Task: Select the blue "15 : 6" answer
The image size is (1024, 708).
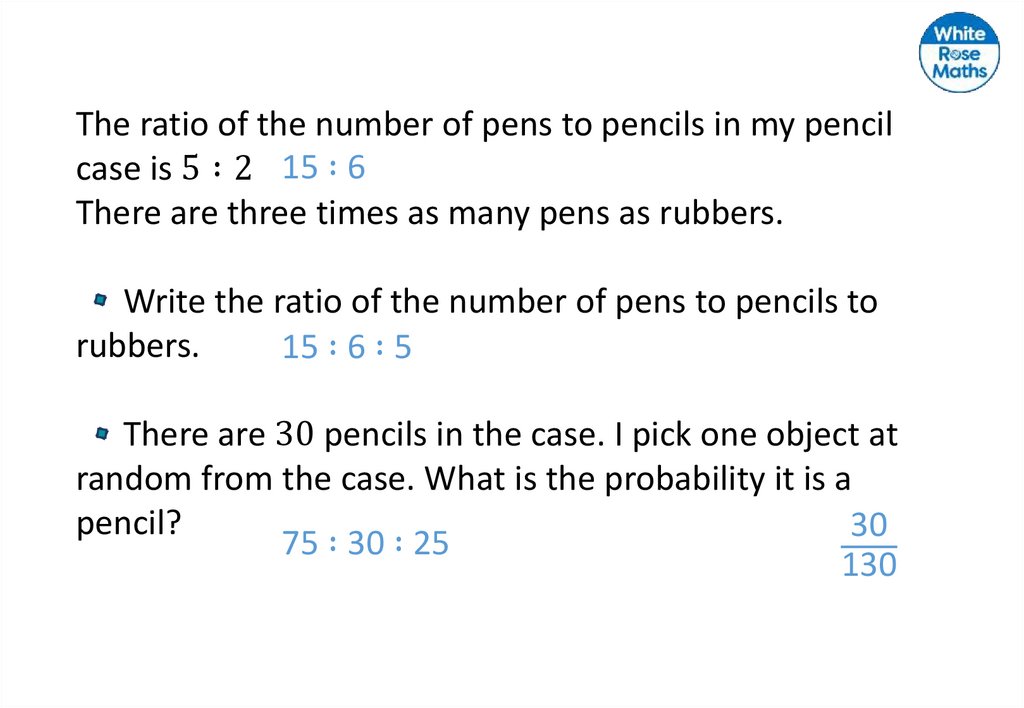Action: (x=324, y=168)
